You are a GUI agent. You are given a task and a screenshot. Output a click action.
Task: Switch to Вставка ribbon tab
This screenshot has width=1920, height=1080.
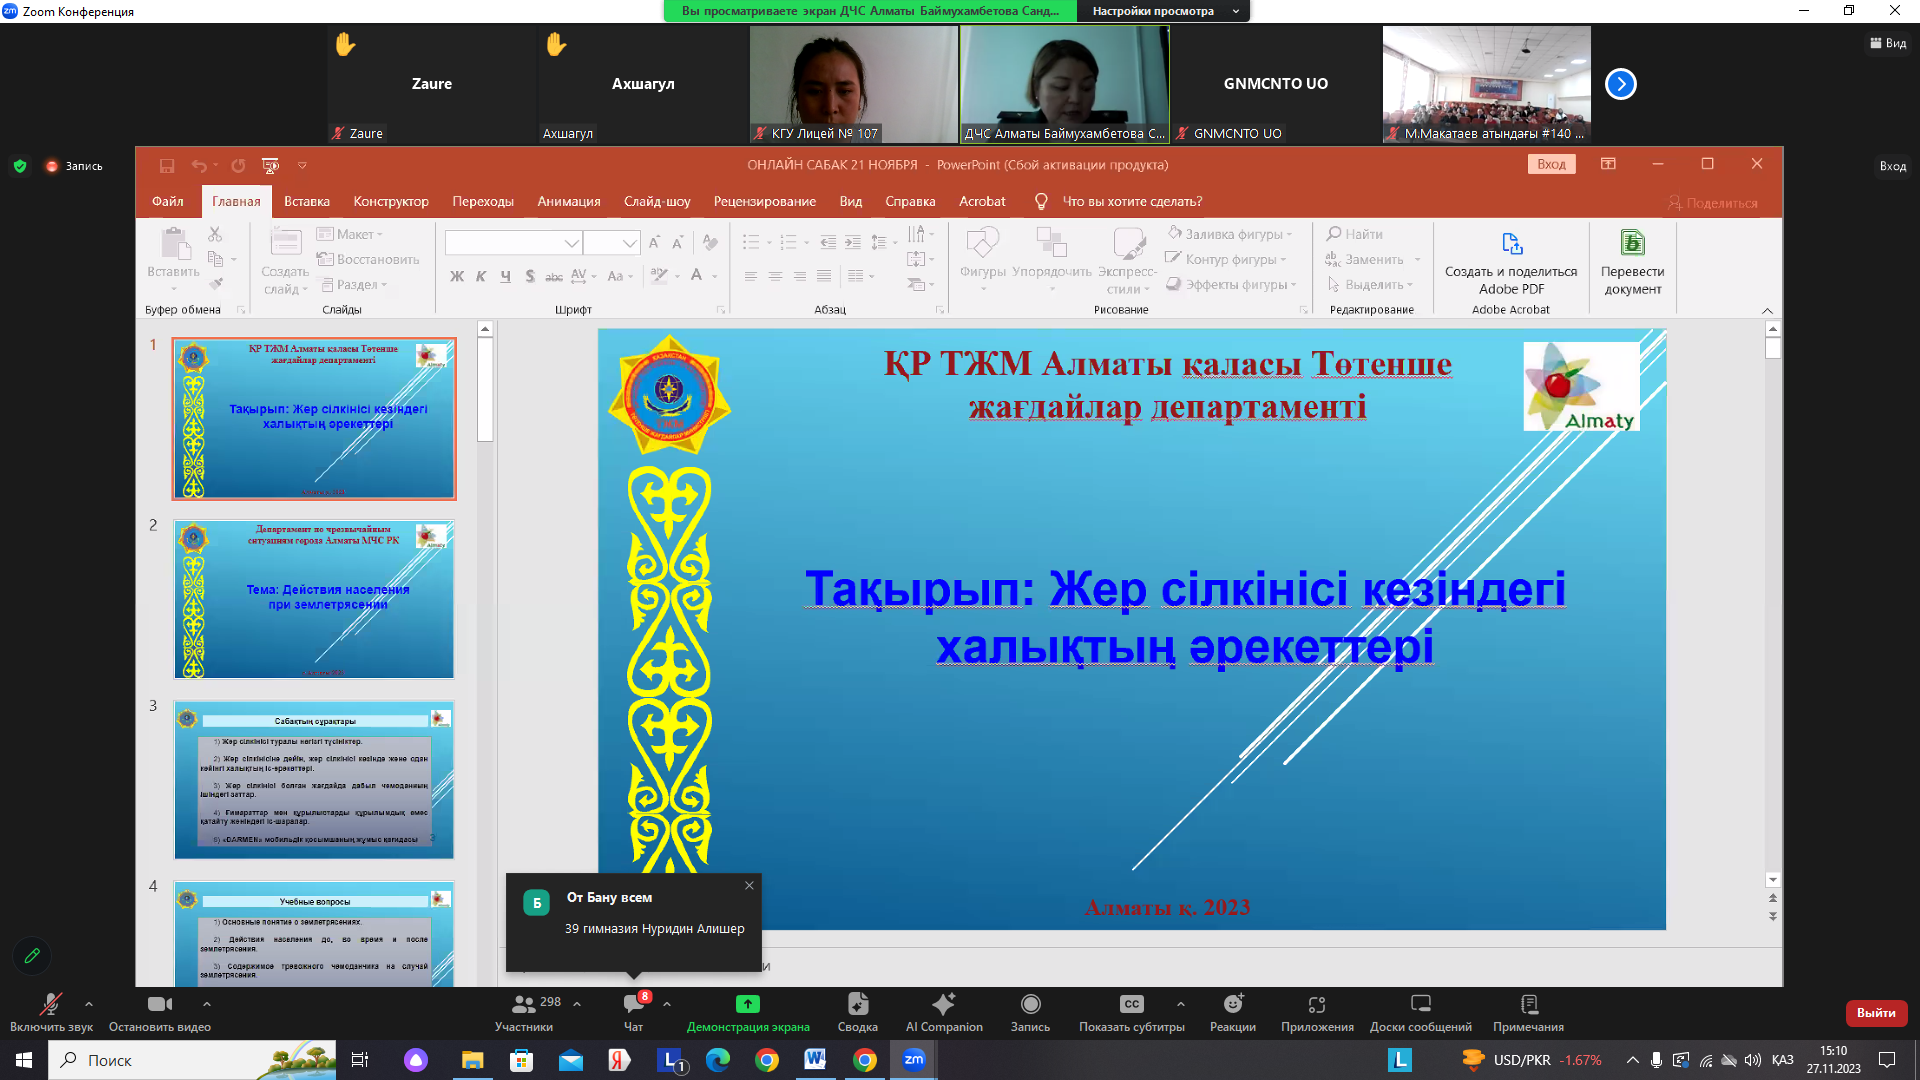pyautogui.click(x=307, y=201)
